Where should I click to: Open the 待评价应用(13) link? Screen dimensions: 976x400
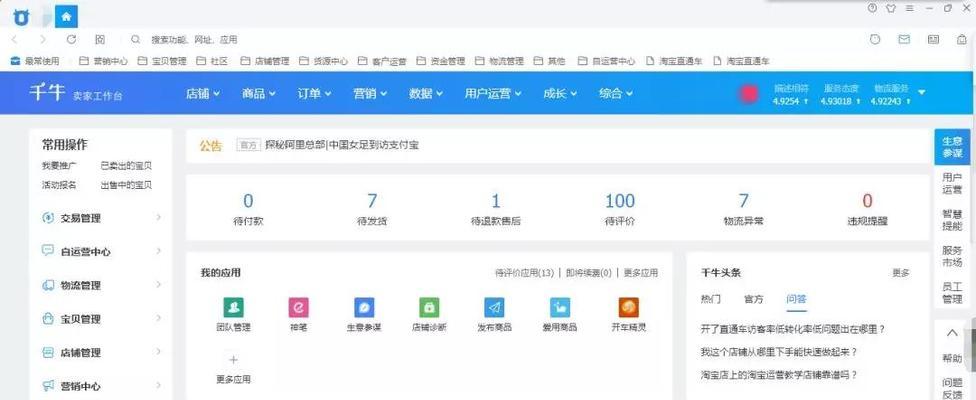tap(524, 272)
